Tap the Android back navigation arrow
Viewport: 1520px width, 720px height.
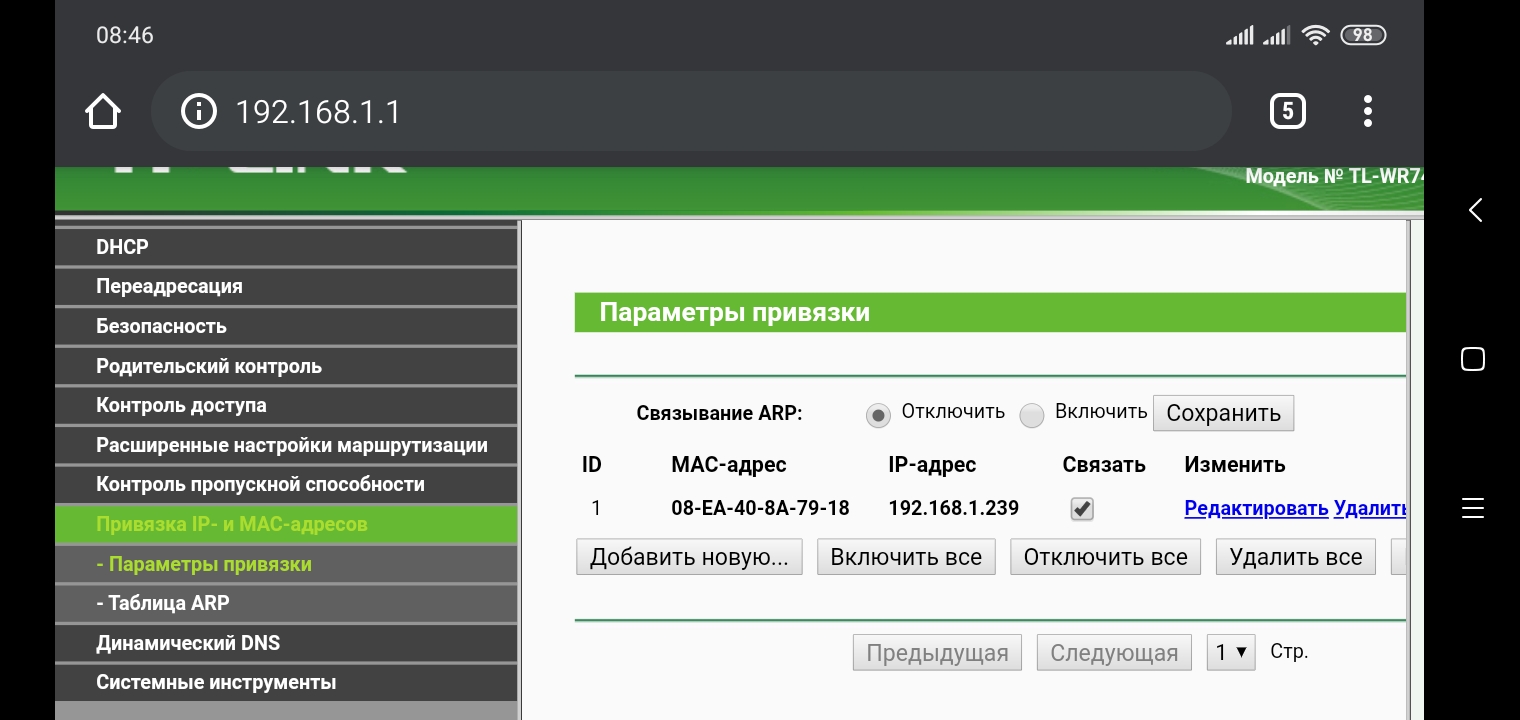pos(1474,210)
